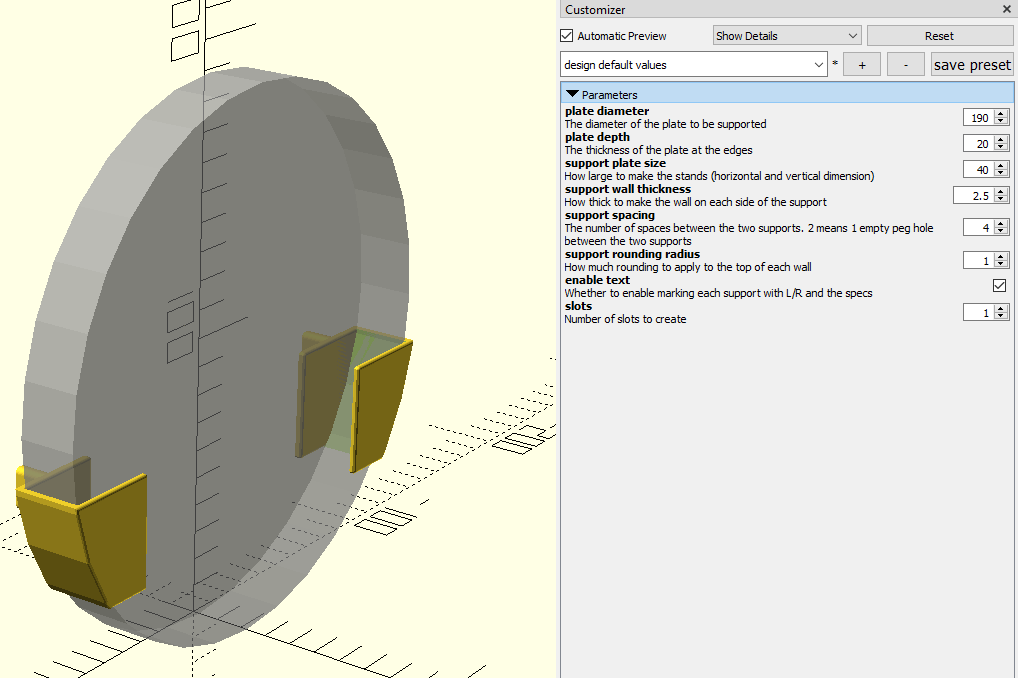1018x678 pixels.
Task: Increase support spacing with up arrow
Action: pos(1001,223)
